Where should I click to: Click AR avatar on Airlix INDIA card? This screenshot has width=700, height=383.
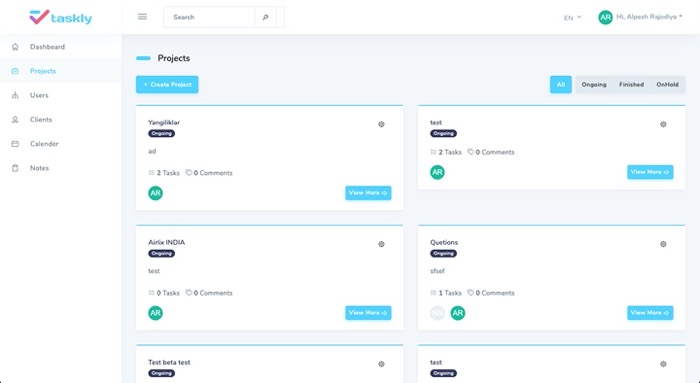(155, 313)
